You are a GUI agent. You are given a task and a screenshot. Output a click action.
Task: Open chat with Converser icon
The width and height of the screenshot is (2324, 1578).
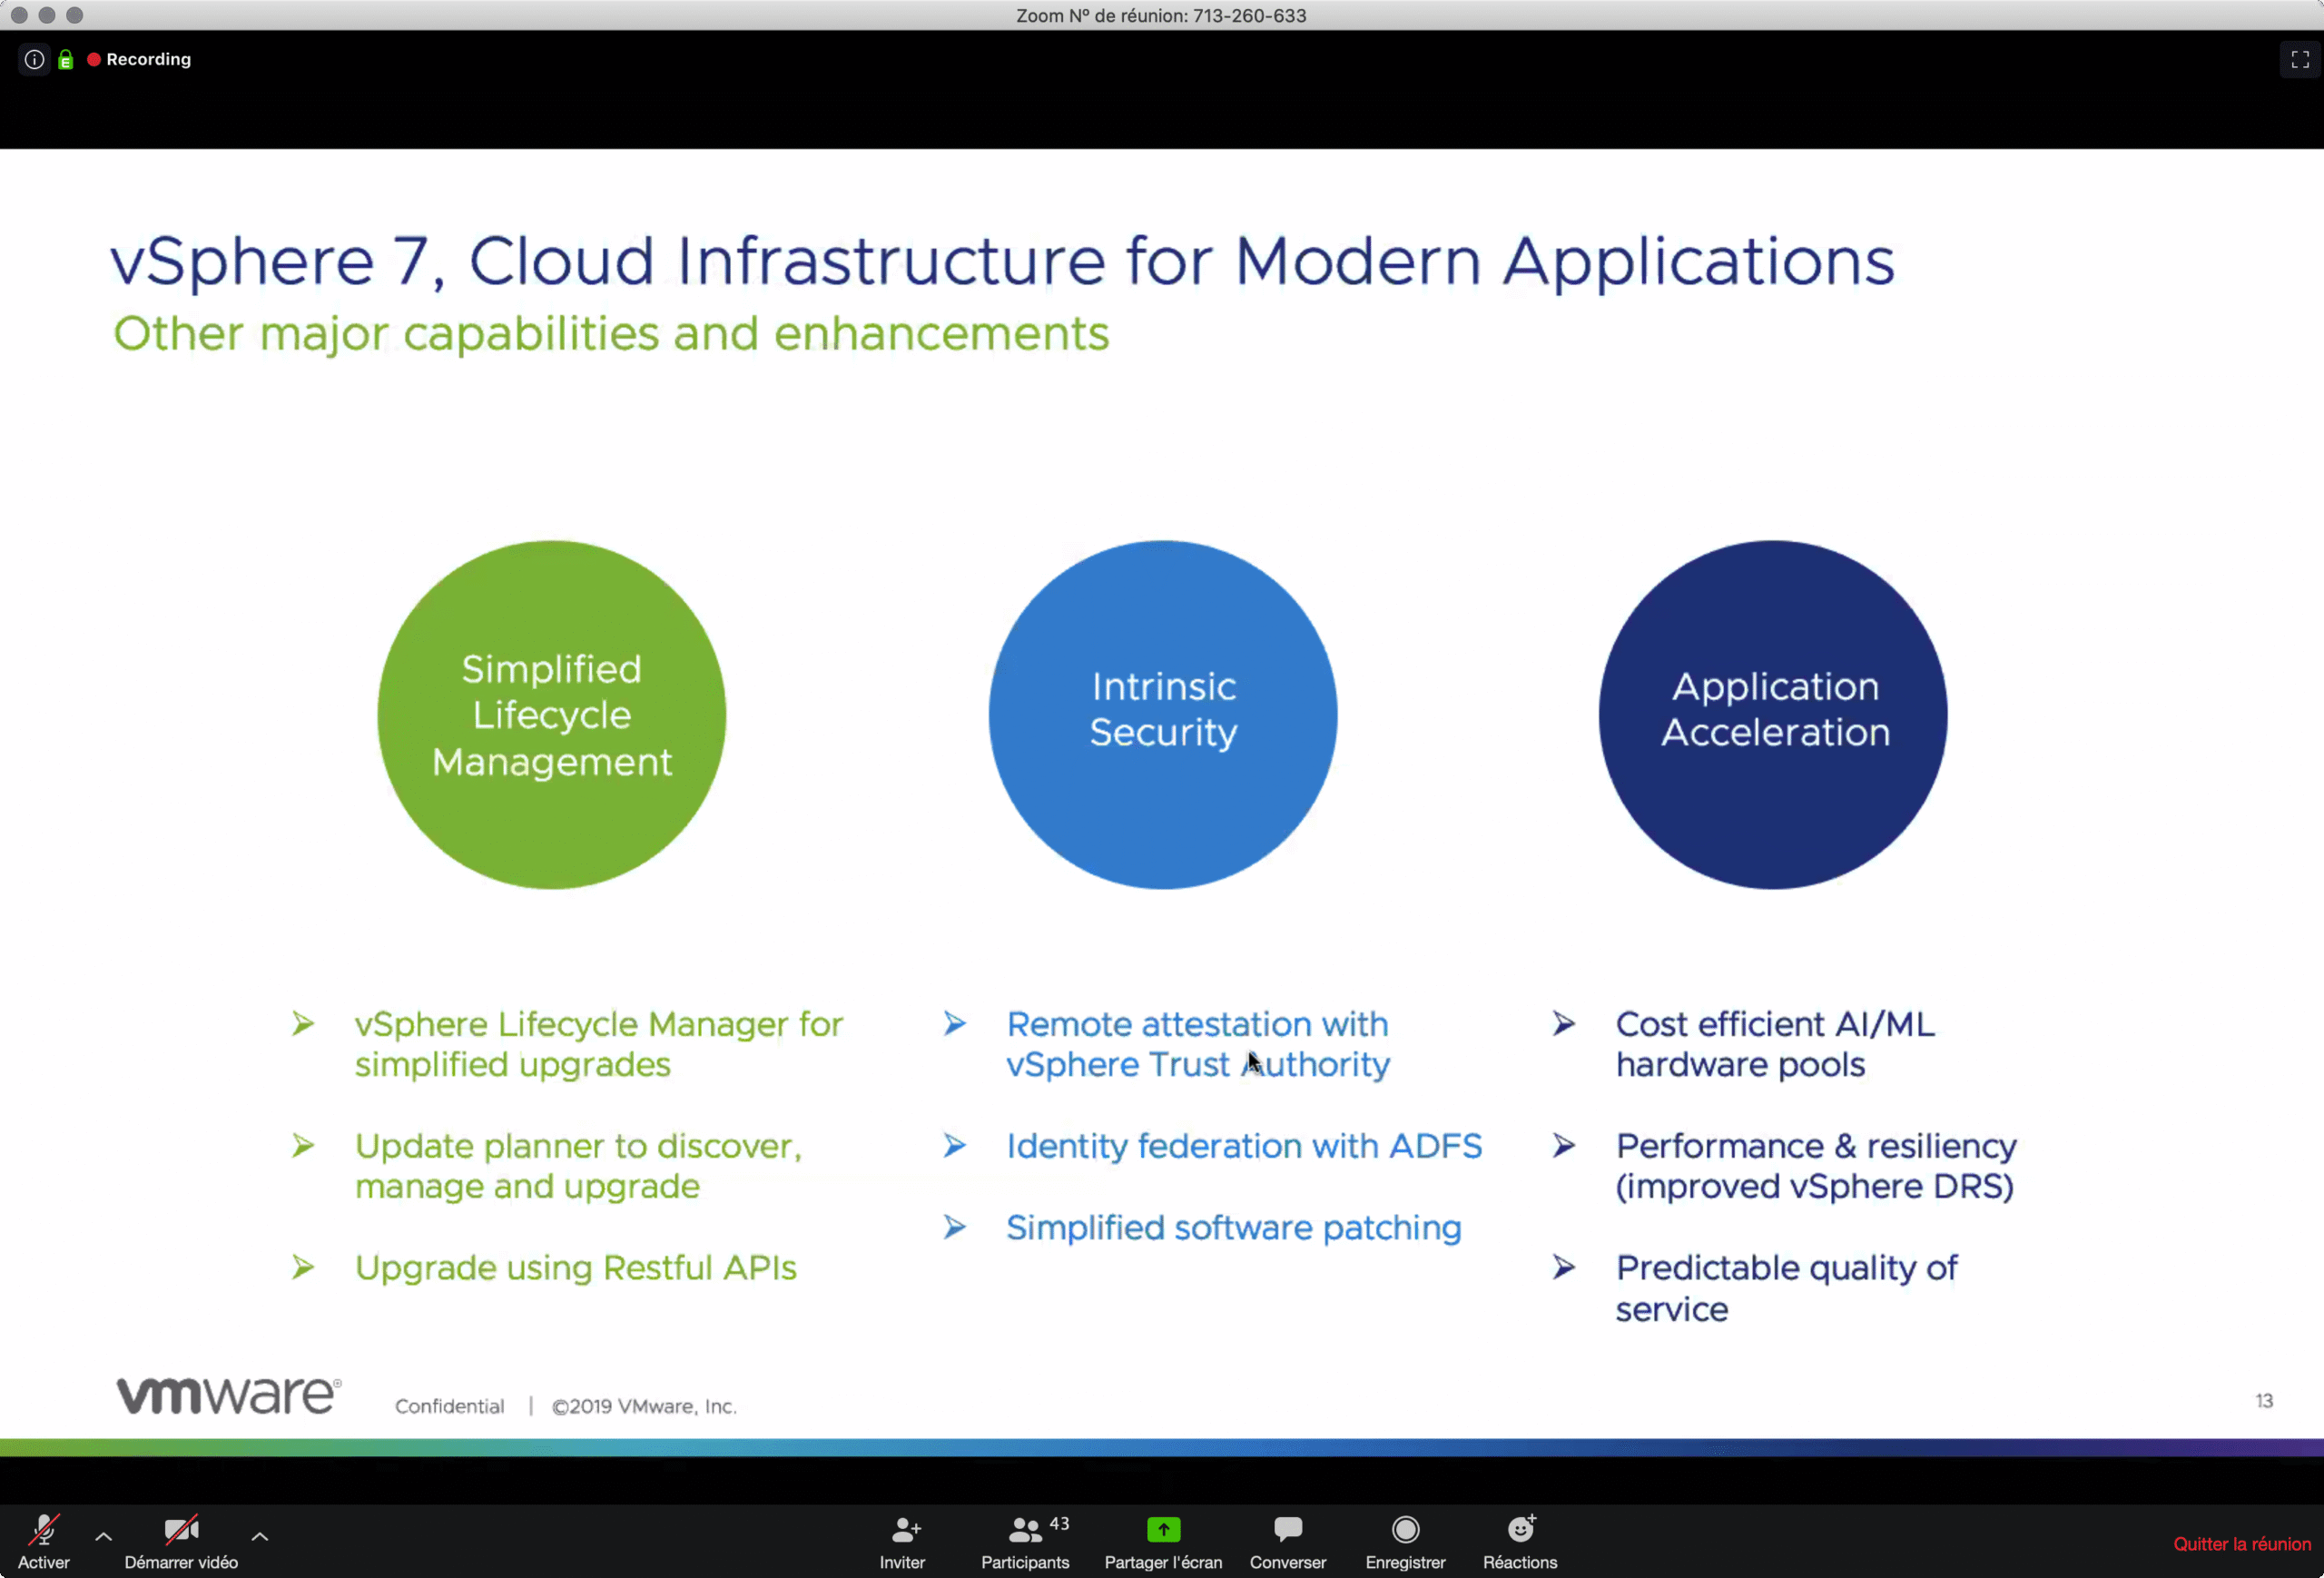point(1287,1529)
